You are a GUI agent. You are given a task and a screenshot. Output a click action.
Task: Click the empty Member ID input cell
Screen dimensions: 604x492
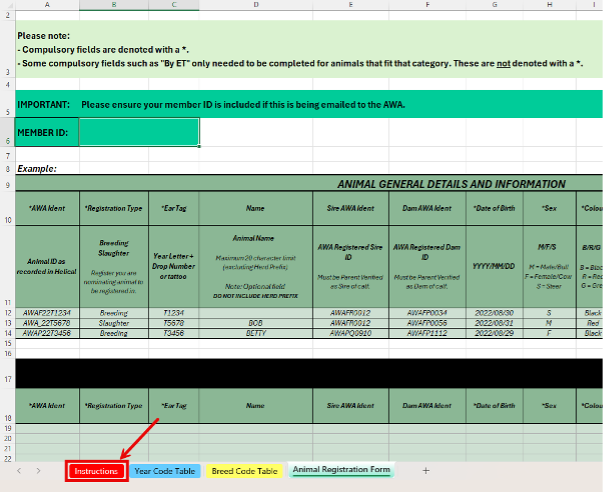coord(139,132)
